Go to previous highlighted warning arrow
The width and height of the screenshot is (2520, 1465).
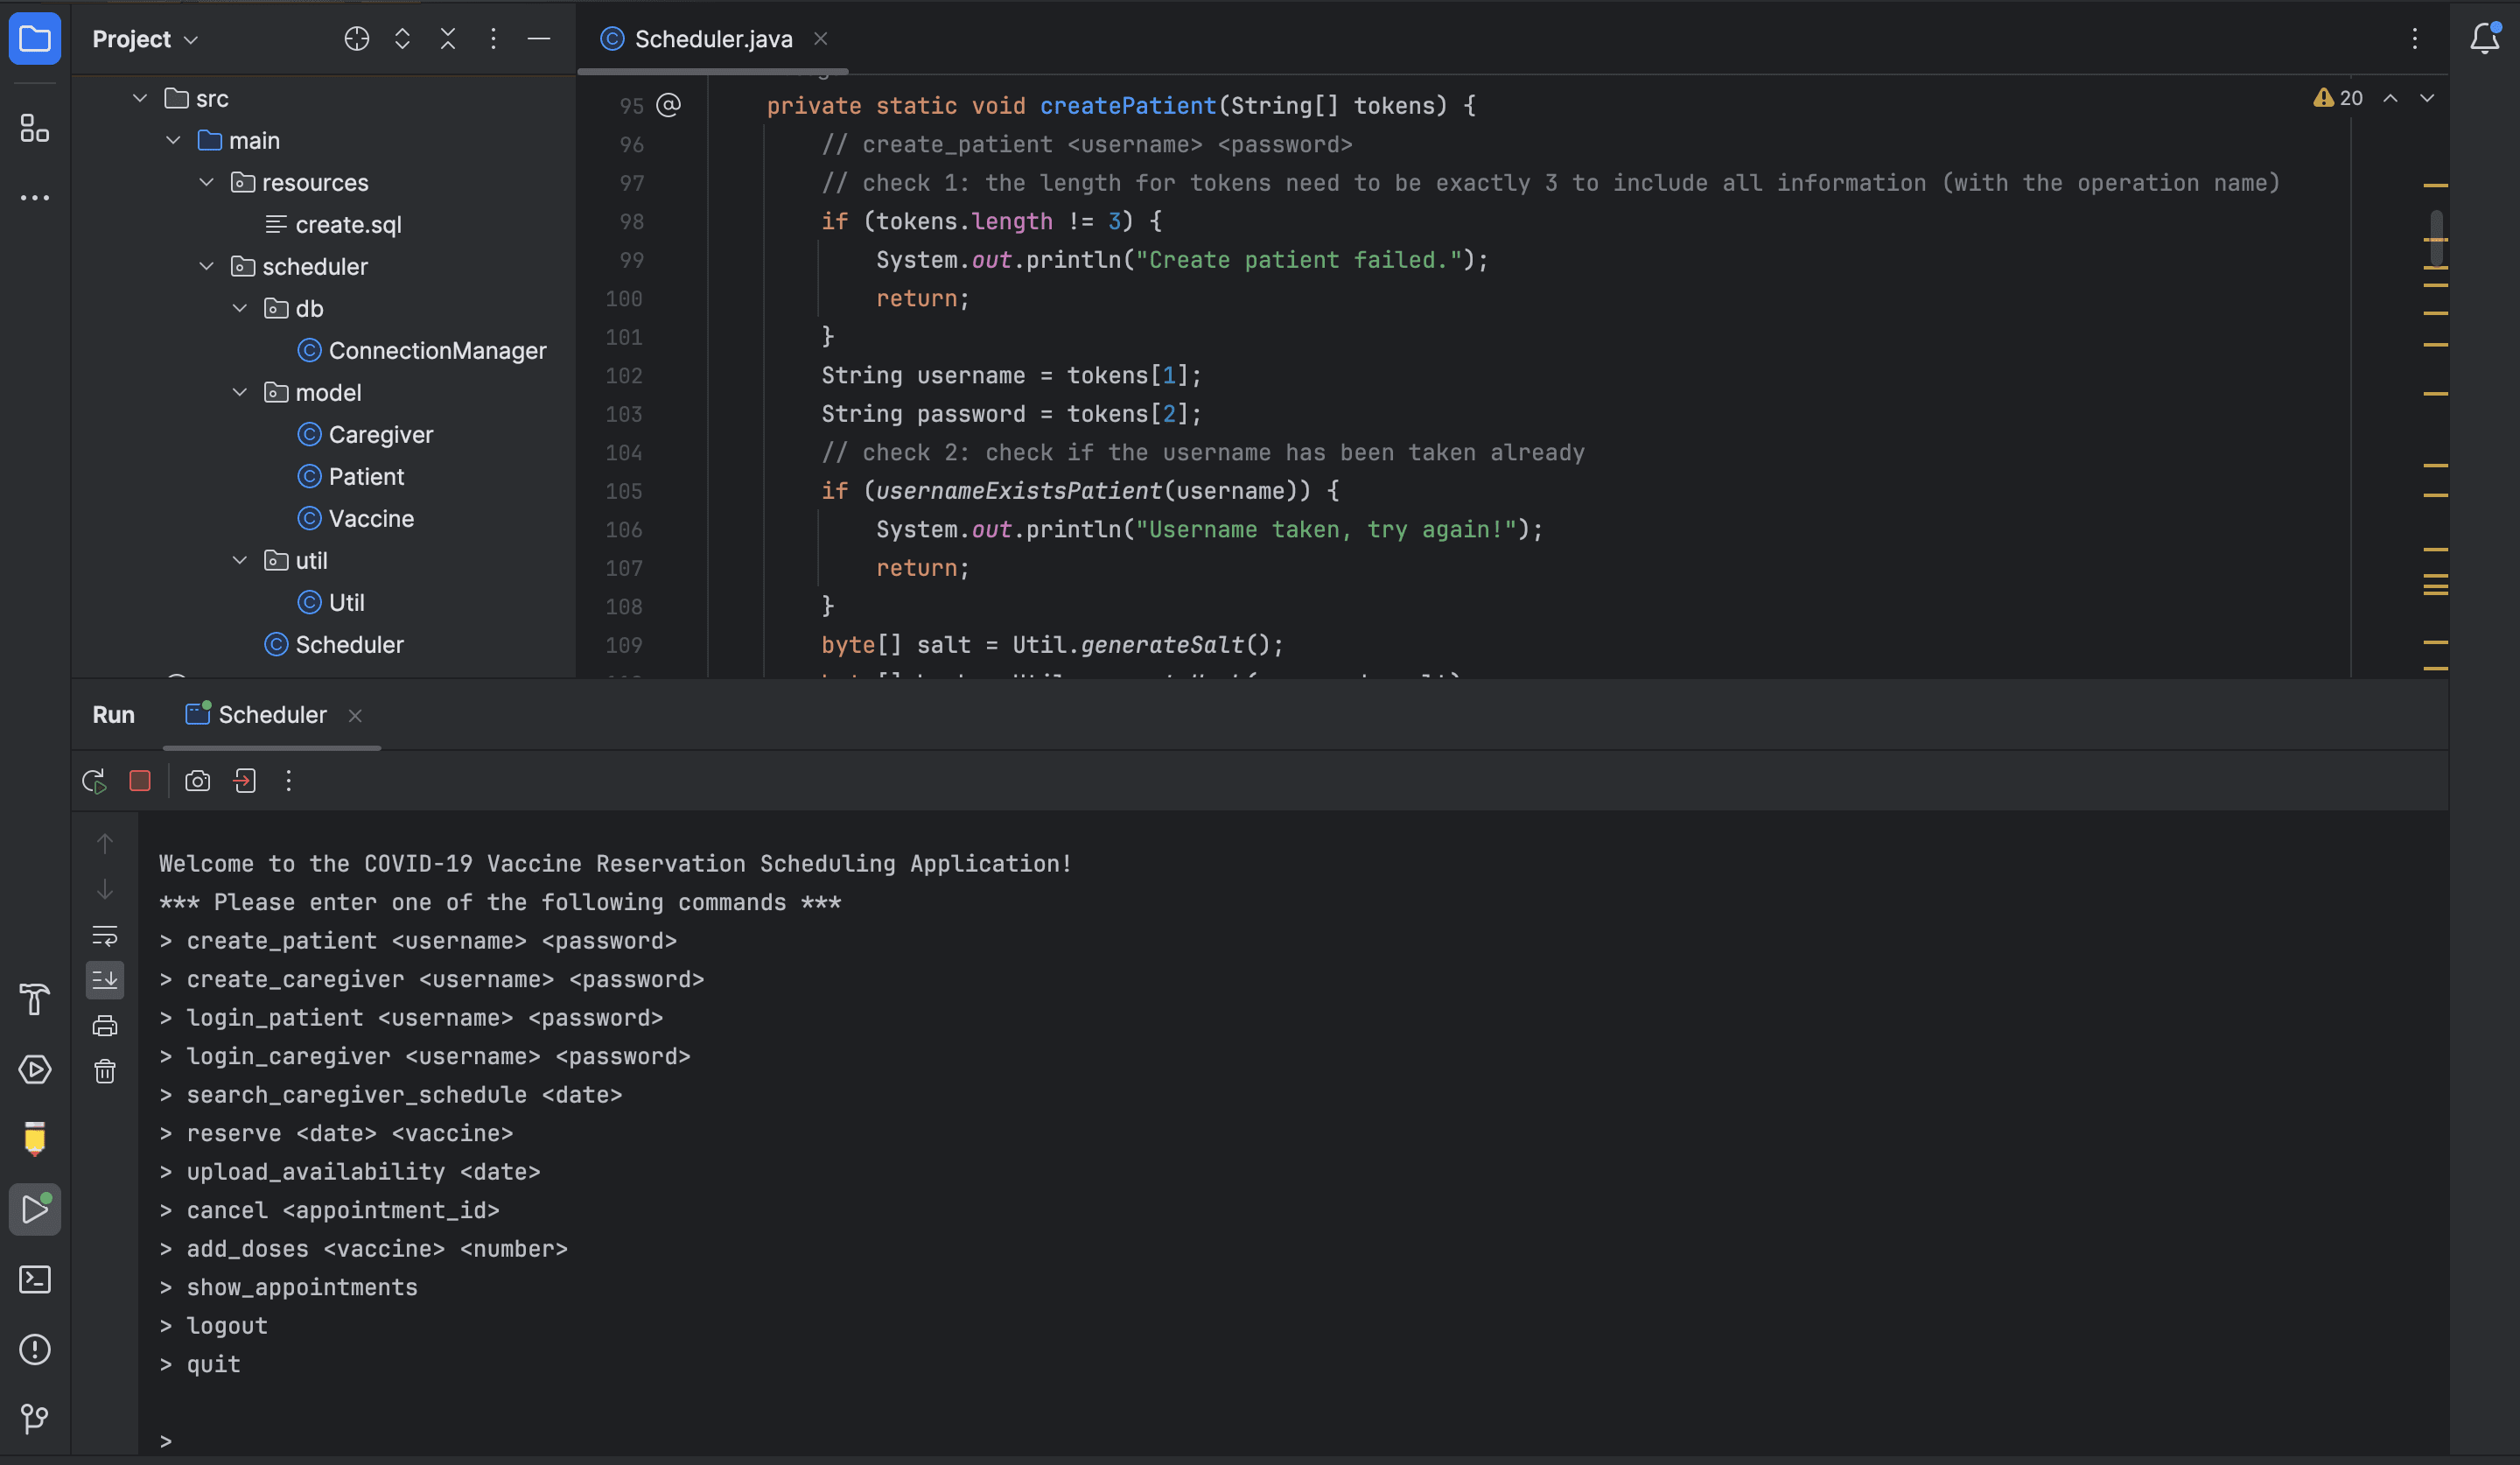click(x=2390, y=98)
